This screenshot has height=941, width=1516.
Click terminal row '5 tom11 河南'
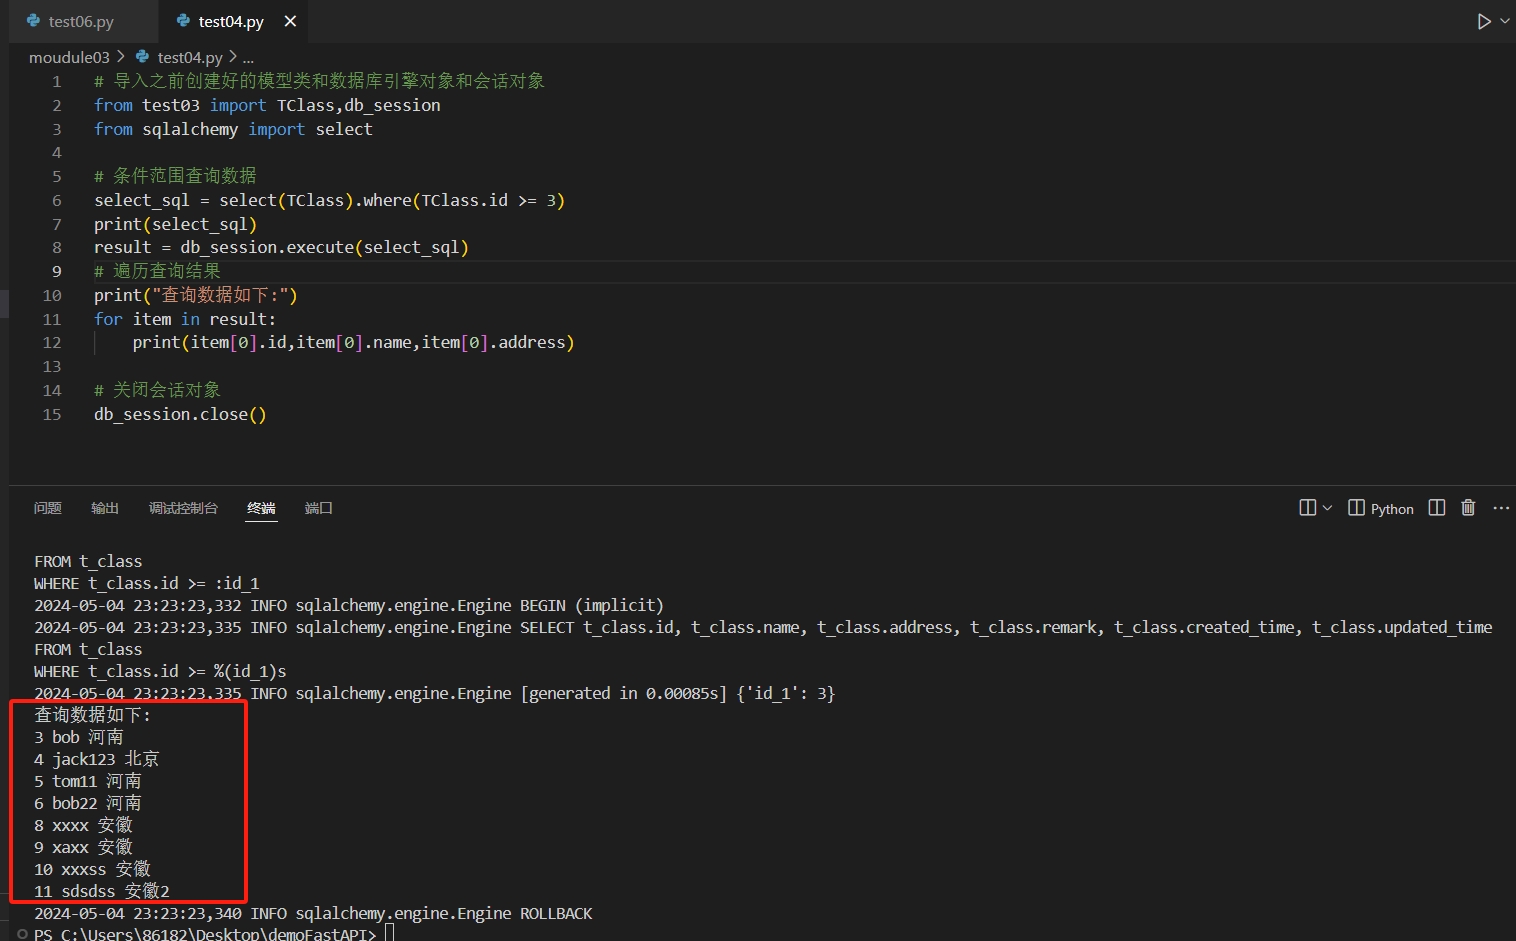[x=88, y=781]
